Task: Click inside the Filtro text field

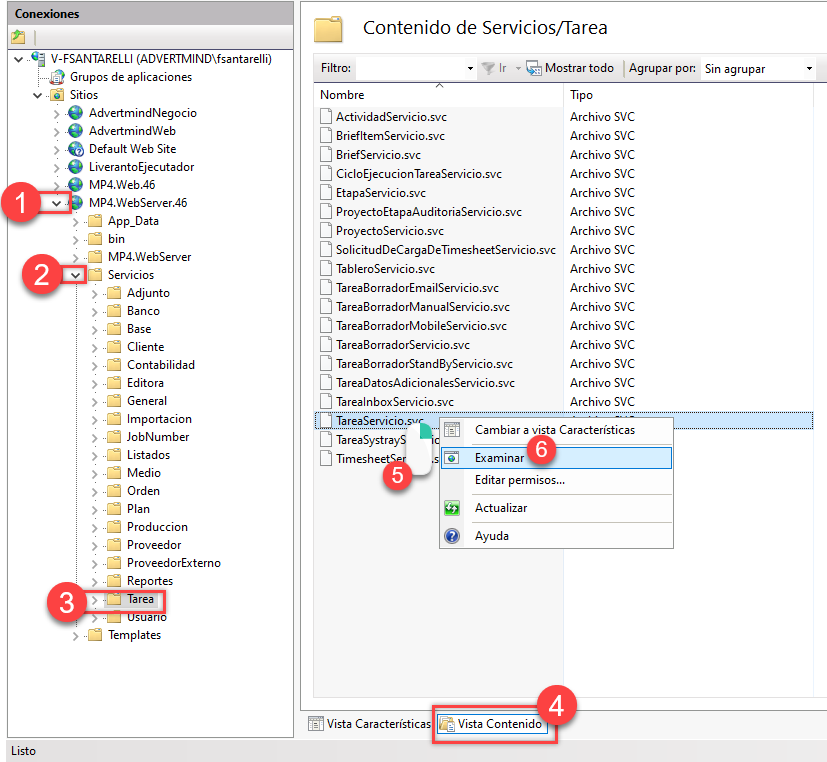Action: [410, 69]
